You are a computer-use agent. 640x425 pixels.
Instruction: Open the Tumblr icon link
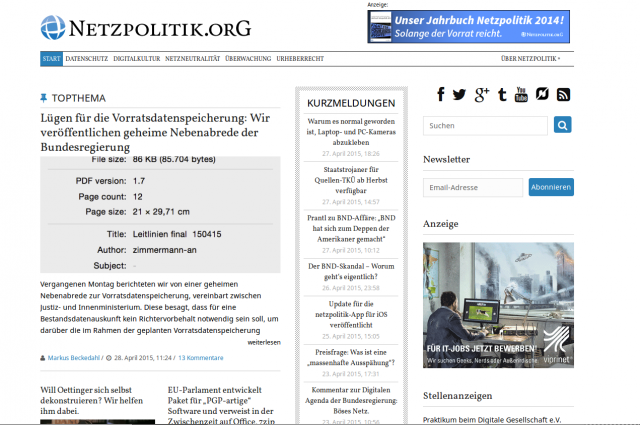[502, 95]
